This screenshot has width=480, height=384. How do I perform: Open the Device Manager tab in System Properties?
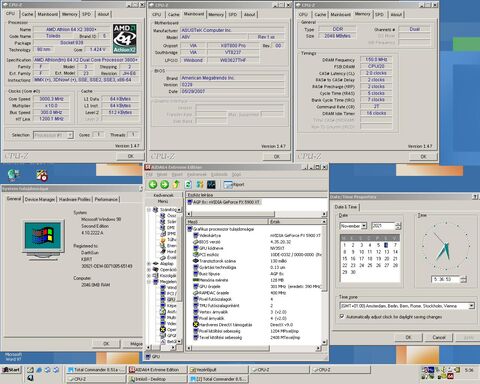40,199
